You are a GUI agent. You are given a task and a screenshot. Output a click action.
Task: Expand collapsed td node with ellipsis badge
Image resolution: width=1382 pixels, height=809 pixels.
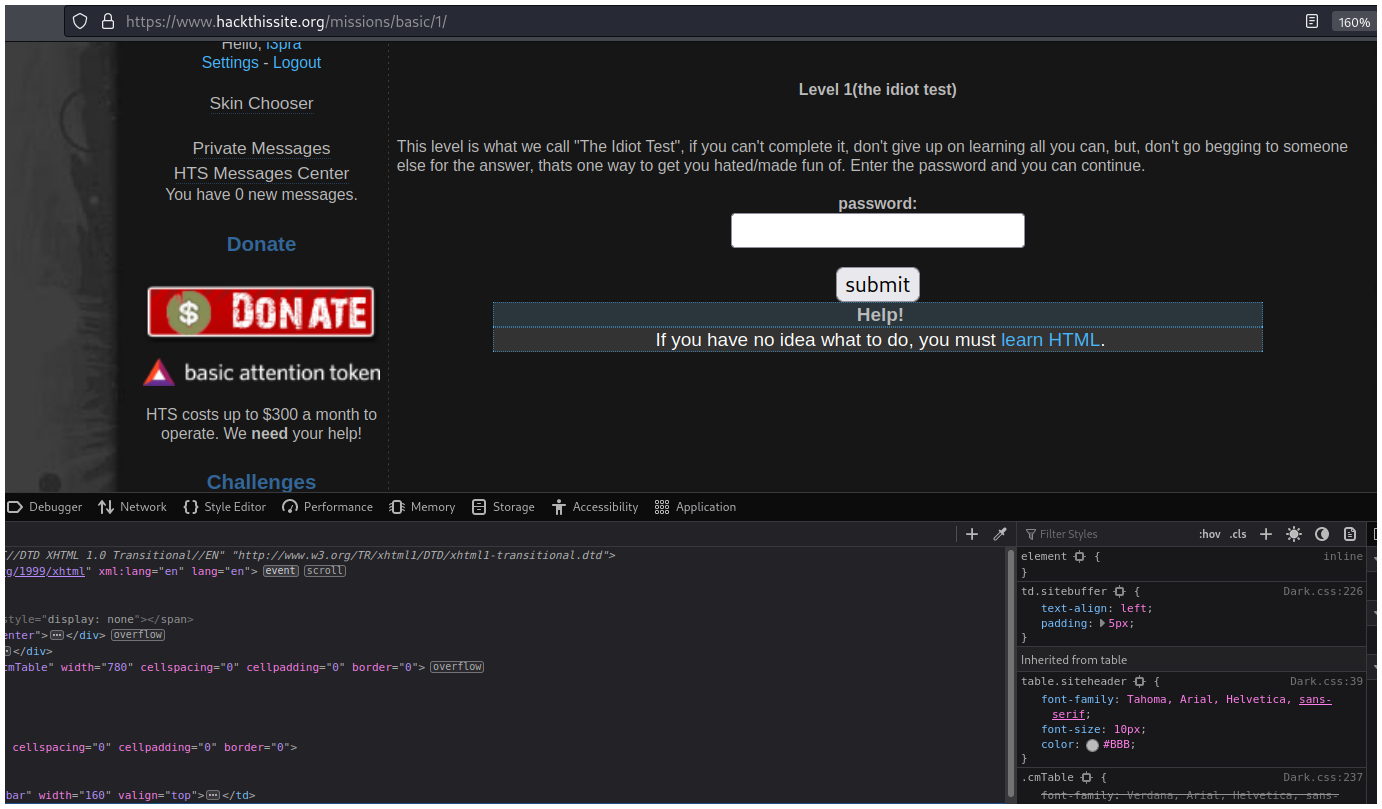pyautogui.click(x=212, y=796)
